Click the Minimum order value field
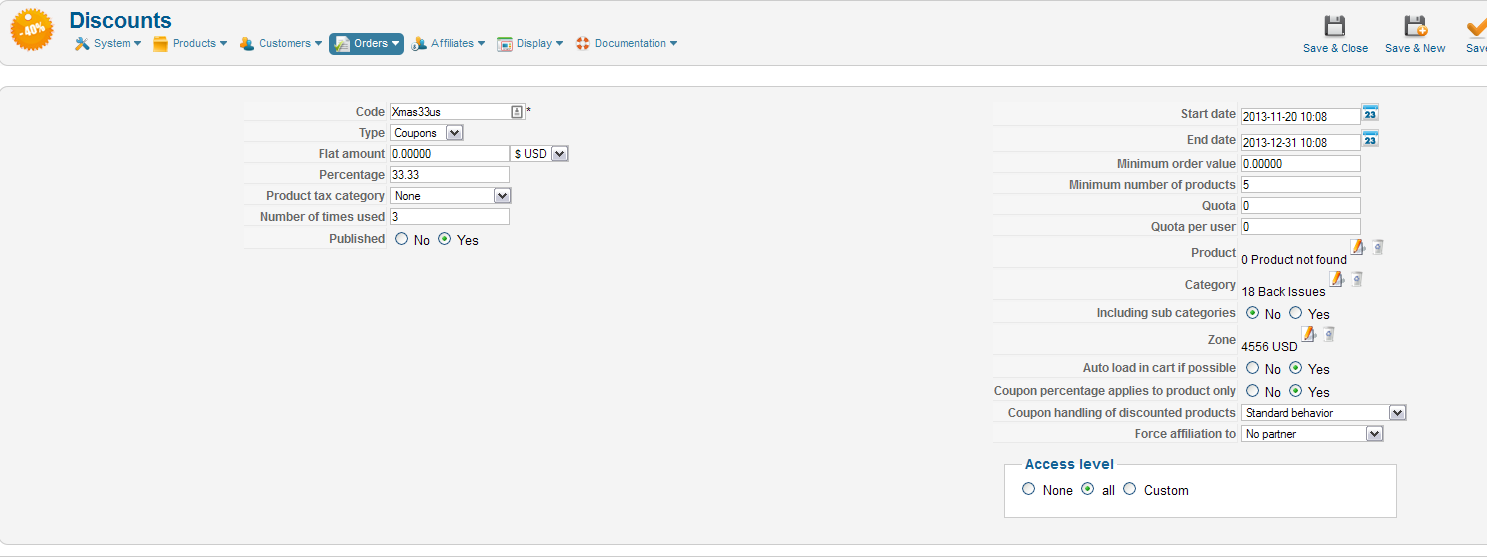This screenshot has height=557, width=1487. [x=1301, y=163]
